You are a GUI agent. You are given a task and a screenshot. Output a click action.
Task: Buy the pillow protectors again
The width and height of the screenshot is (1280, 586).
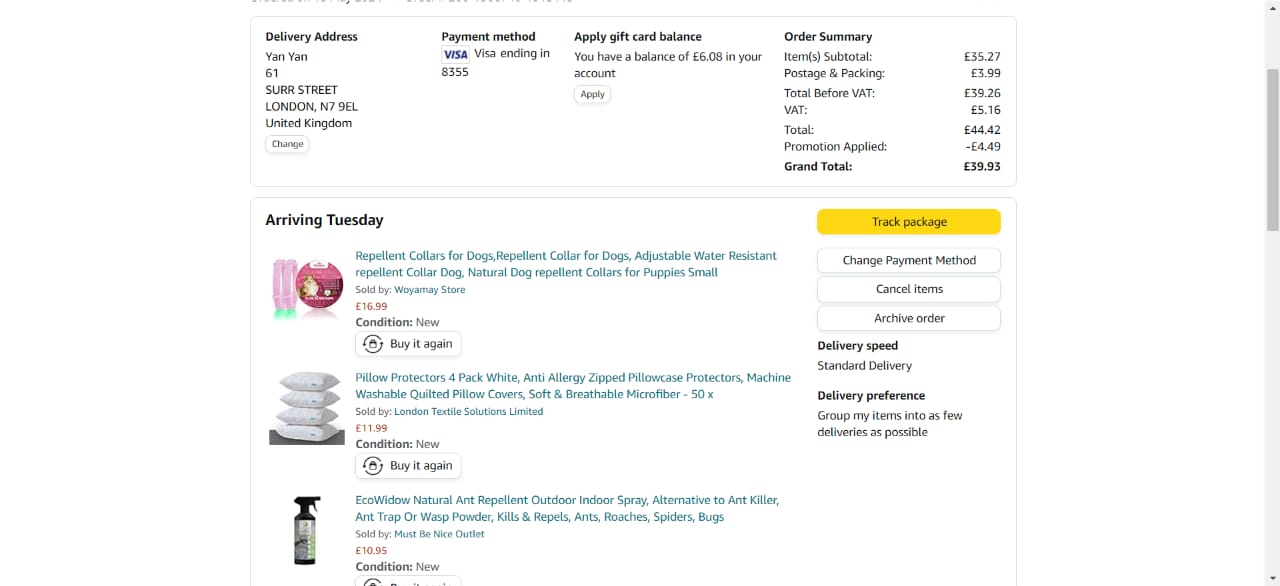click(x=408, y=466)
